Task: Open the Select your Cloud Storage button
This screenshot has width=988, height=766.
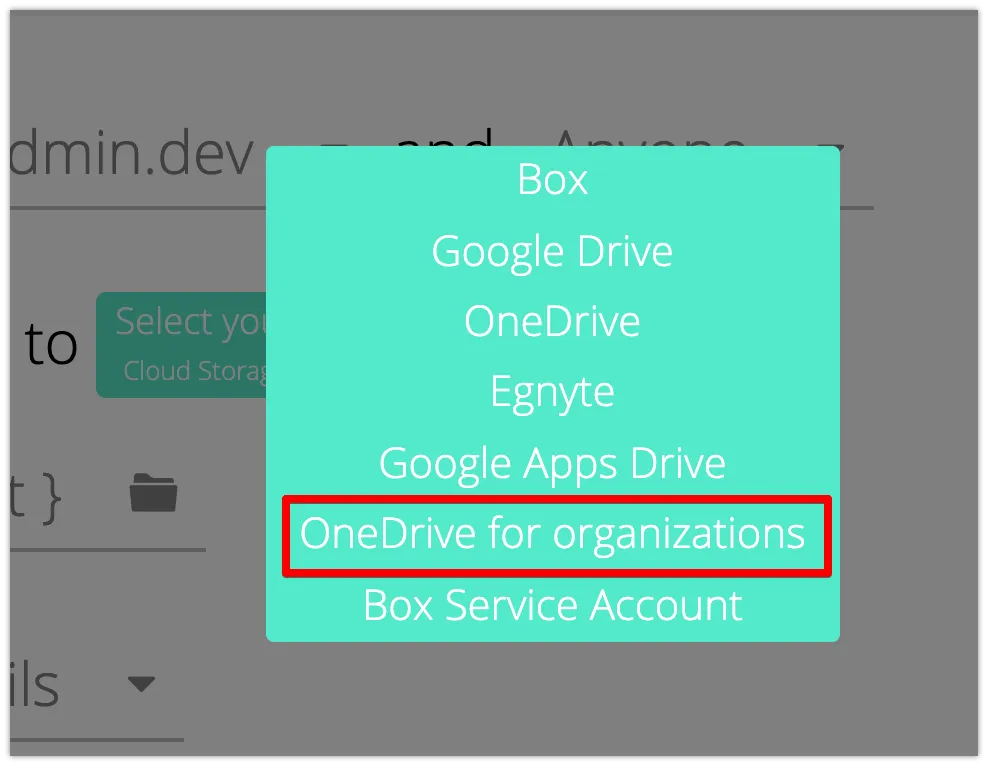Action: coord(181,345)
